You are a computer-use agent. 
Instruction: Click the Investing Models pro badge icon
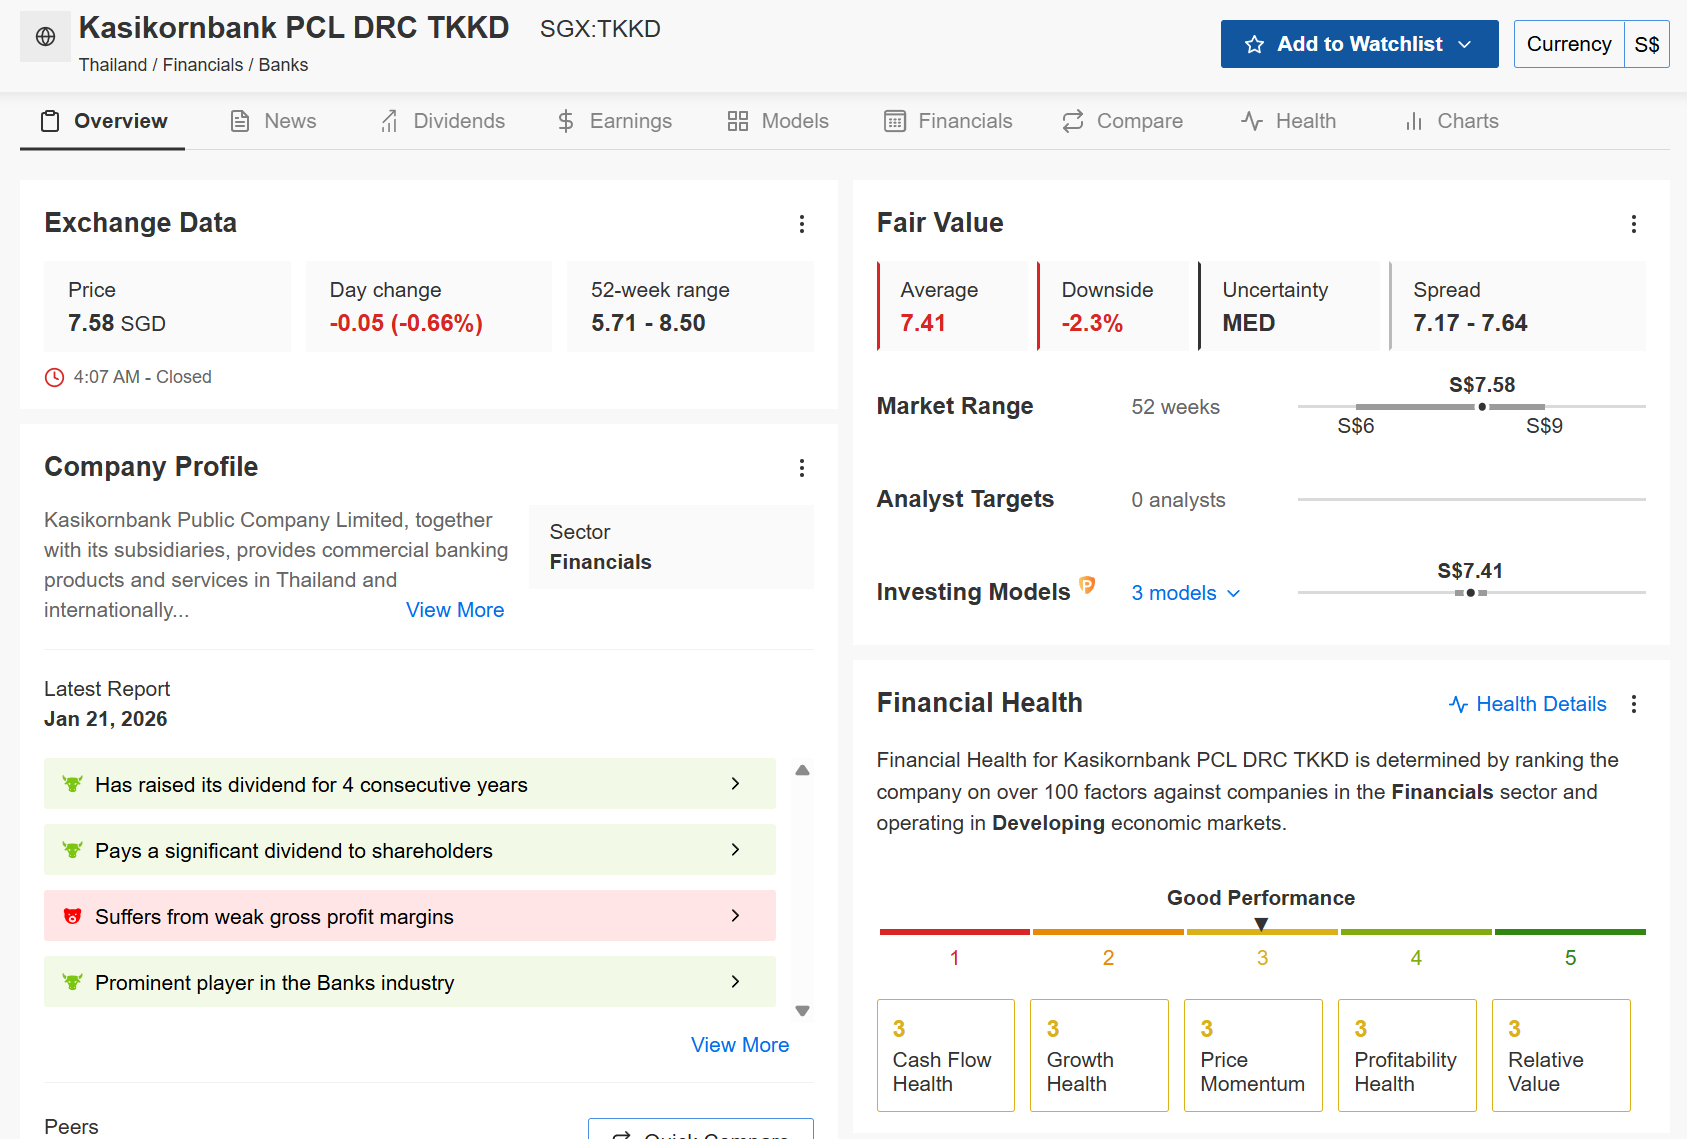click(1087, 585)
